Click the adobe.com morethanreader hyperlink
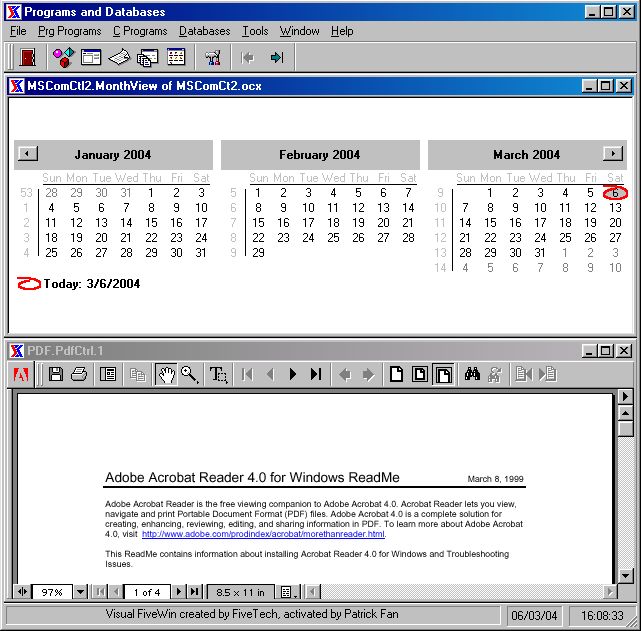Screen dimensions: 641x631 point(263,534)
